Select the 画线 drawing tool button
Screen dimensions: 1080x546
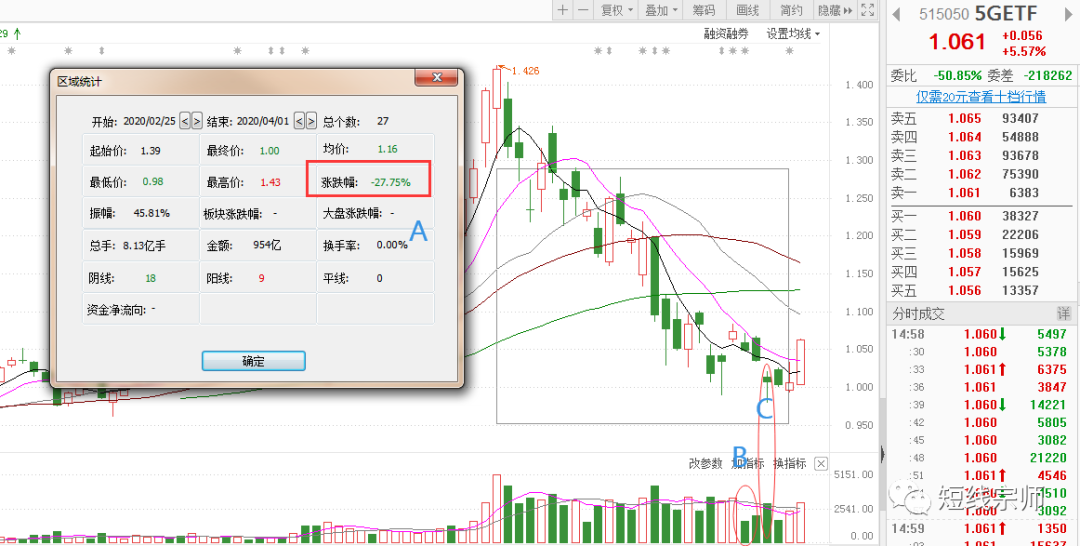point(747,10)
